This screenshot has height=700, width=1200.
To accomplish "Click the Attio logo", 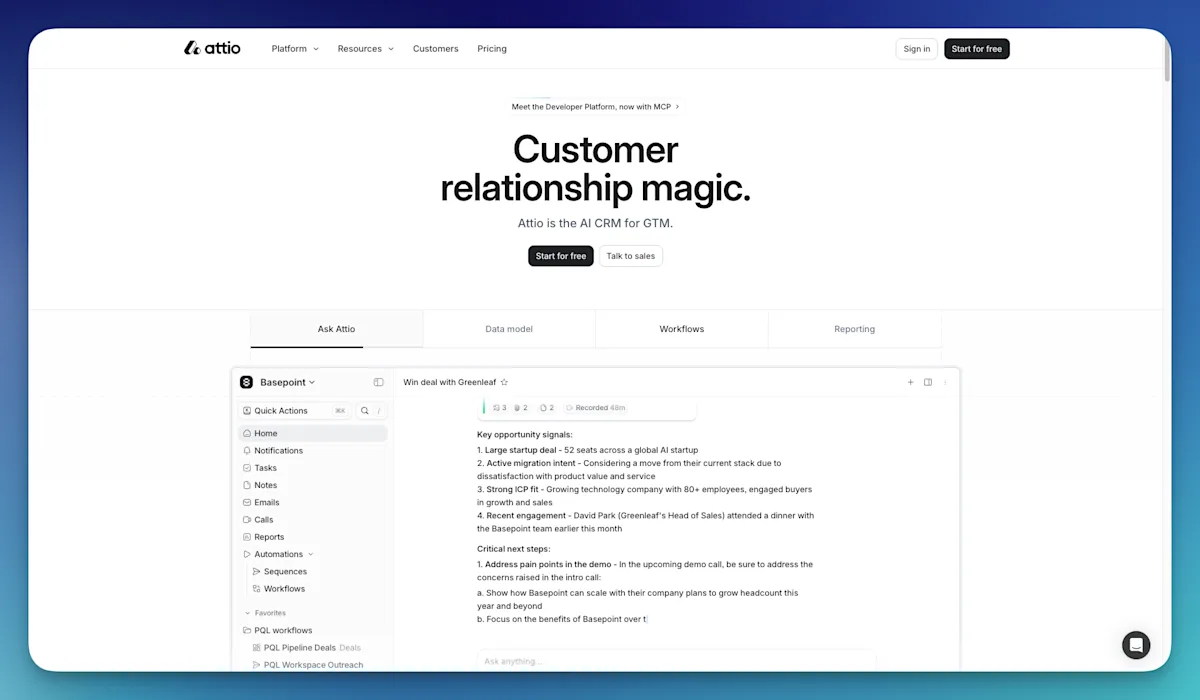I will 212,48.
